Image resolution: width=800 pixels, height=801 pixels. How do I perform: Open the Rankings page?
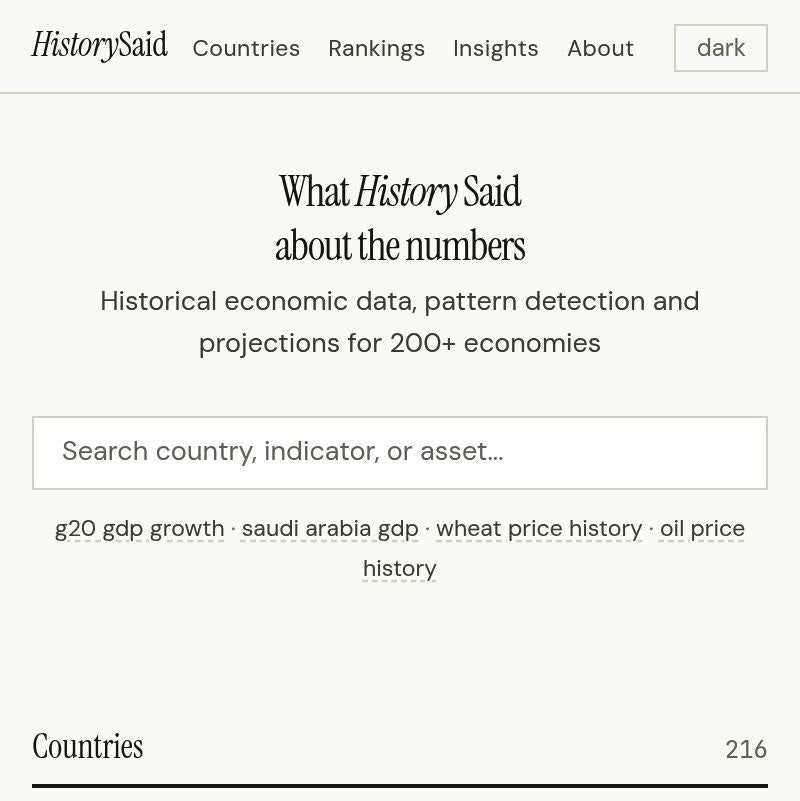click(376, 48)
